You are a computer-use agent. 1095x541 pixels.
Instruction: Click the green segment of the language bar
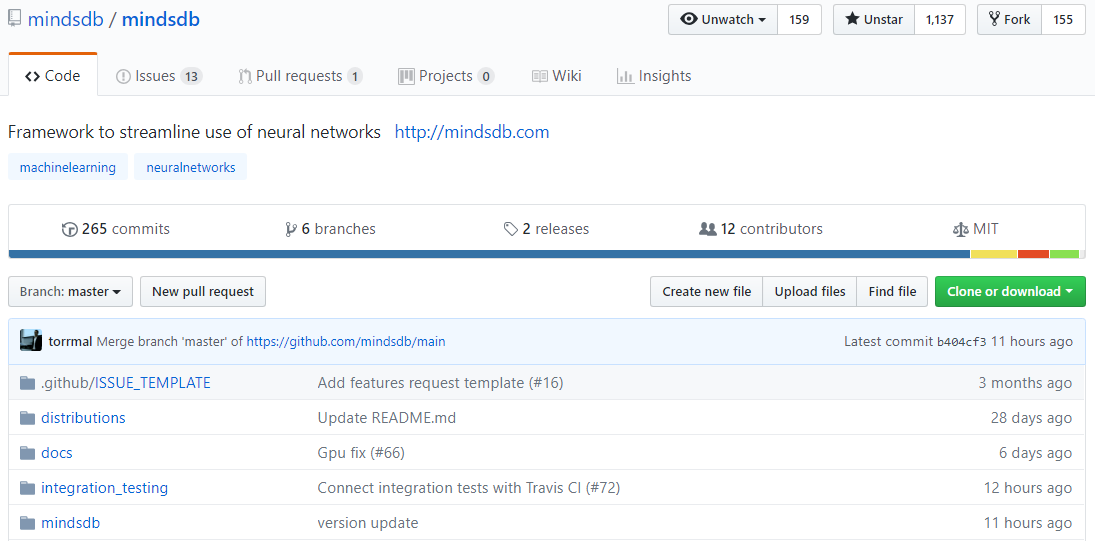pyautogui.click(x=1064, y=254)
